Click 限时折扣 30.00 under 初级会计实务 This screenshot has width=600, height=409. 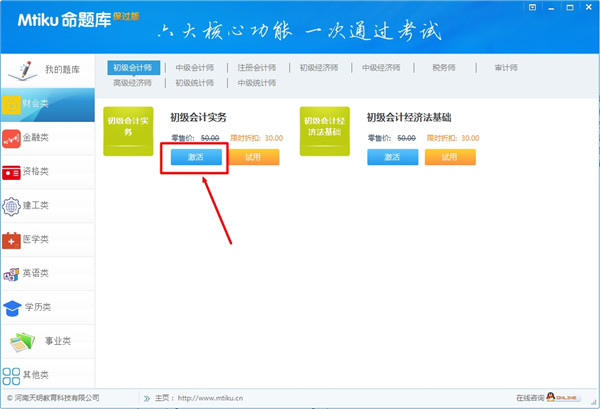click(x=256, y=138)
